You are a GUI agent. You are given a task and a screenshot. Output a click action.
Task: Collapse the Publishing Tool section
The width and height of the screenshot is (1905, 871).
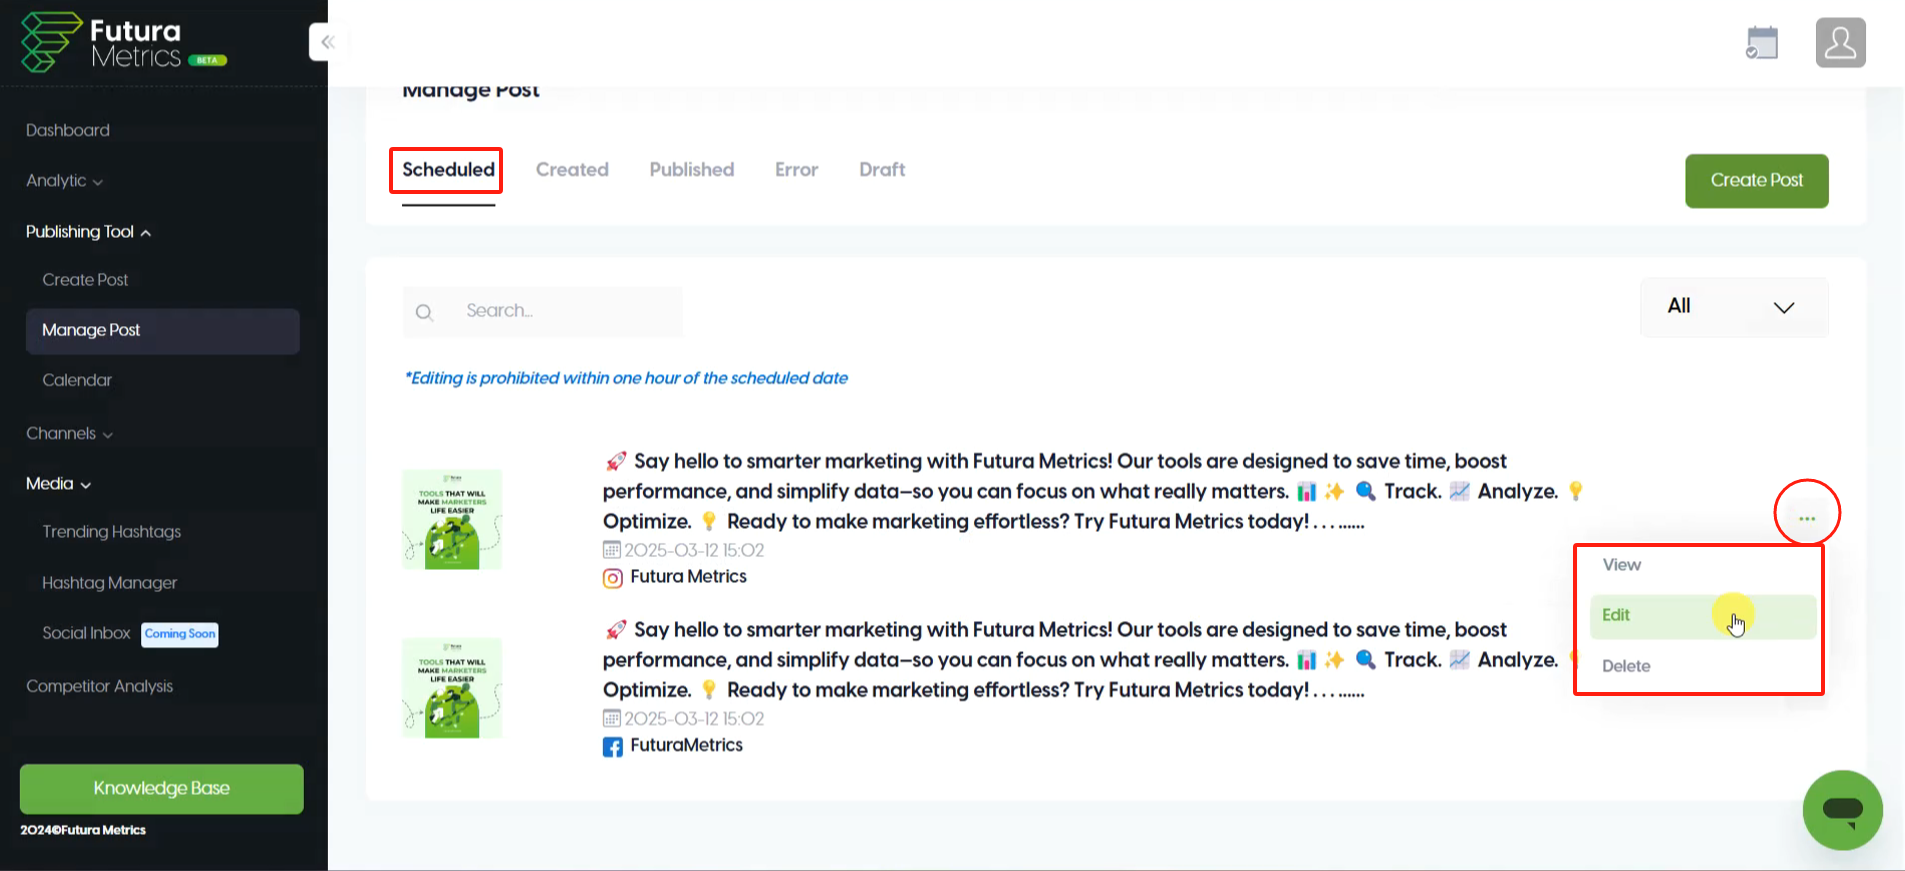point(88,232)
